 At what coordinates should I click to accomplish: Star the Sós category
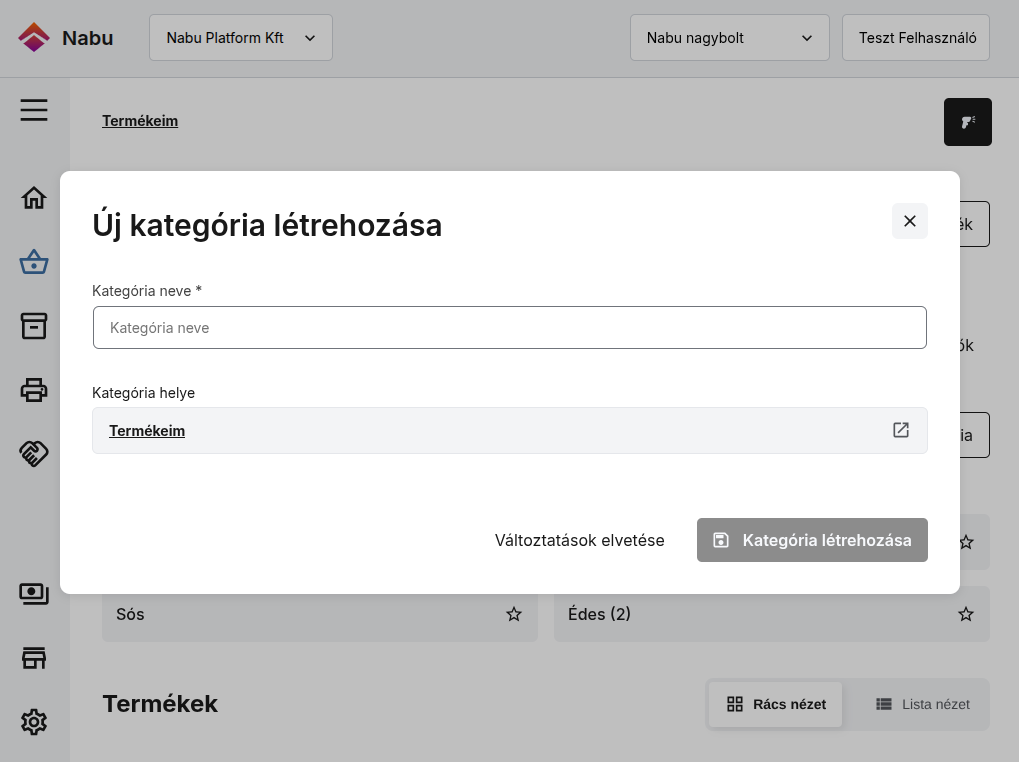point(514,614)
